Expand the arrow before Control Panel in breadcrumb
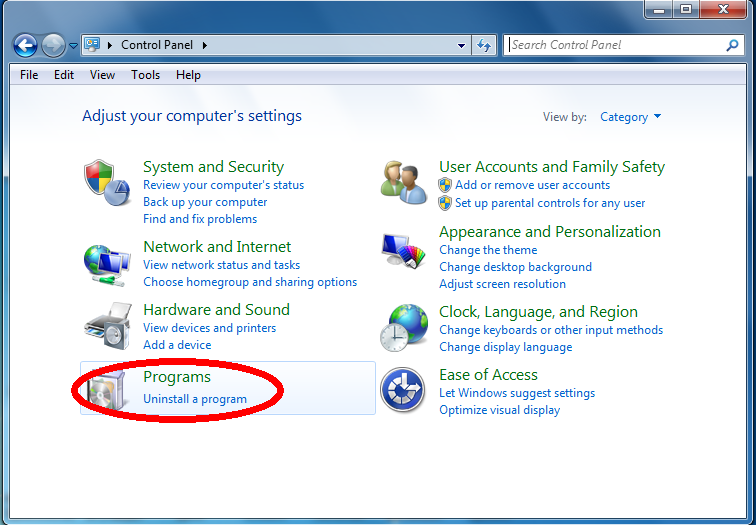This screenshot has width=756, height=525. (x=110, y=45)
